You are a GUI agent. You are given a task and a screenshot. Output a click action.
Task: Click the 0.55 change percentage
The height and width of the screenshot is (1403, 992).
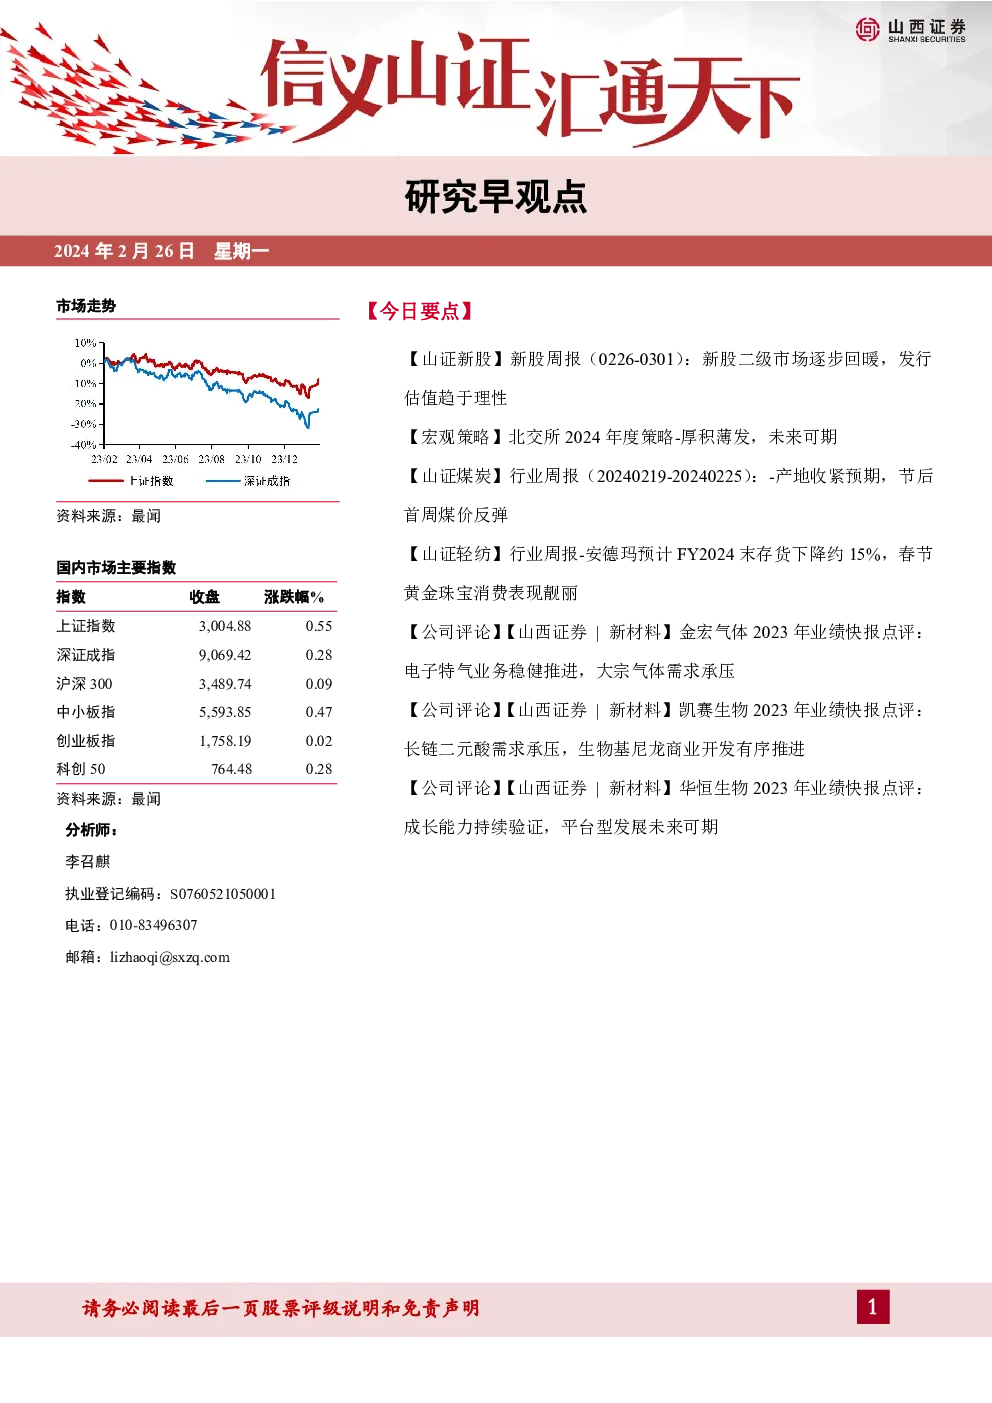tap(319, 626)
